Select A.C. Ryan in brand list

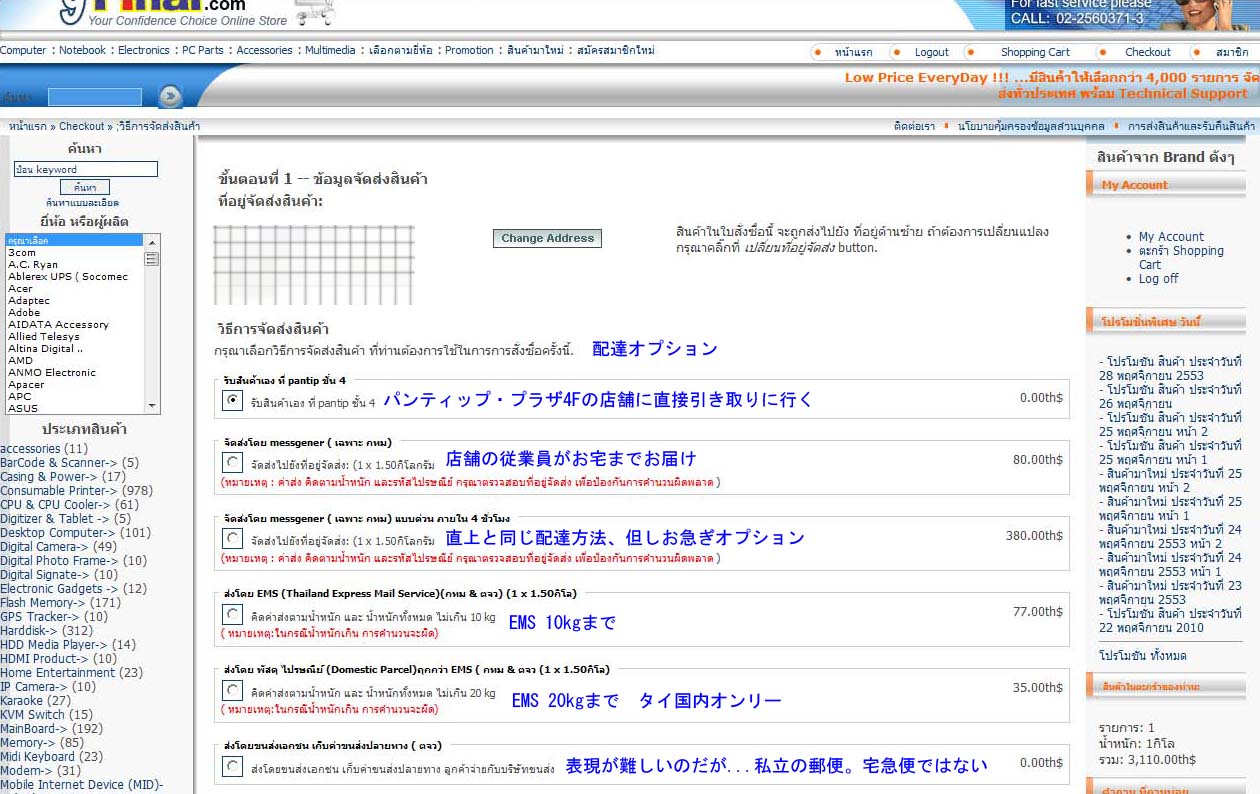pos(33,265)
